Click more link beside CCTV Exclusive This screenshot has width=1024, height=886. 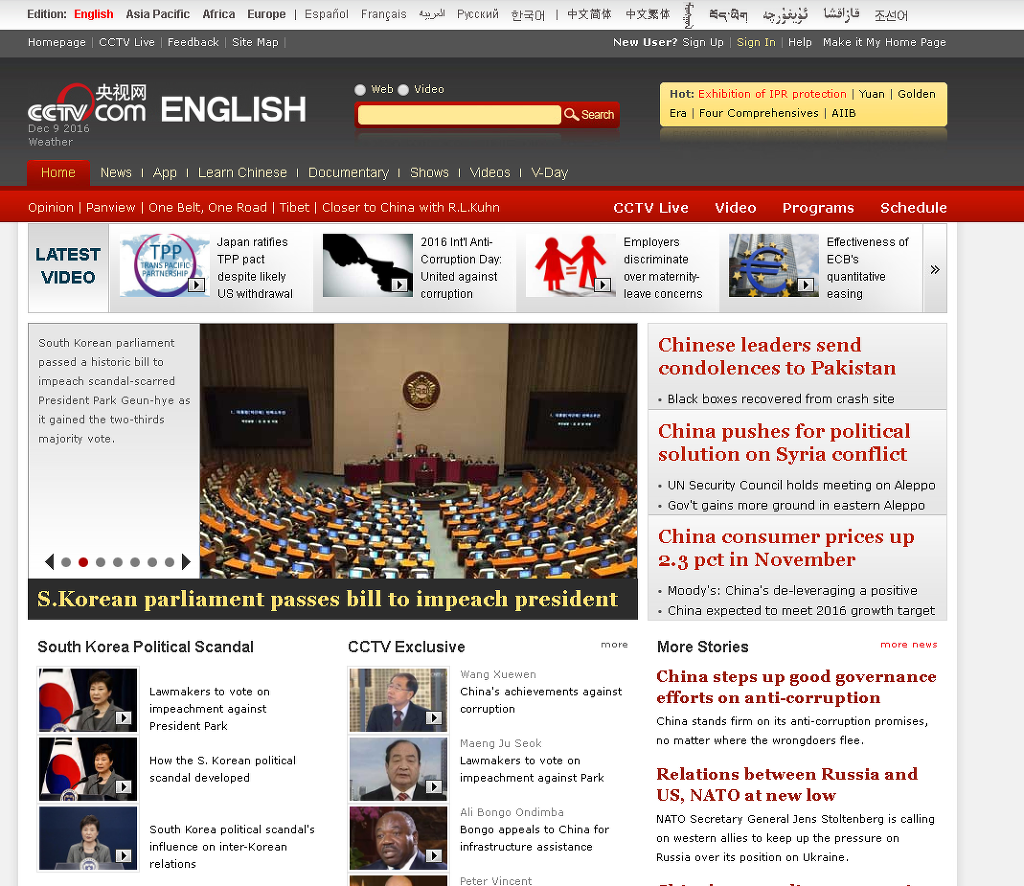point(614,644)
